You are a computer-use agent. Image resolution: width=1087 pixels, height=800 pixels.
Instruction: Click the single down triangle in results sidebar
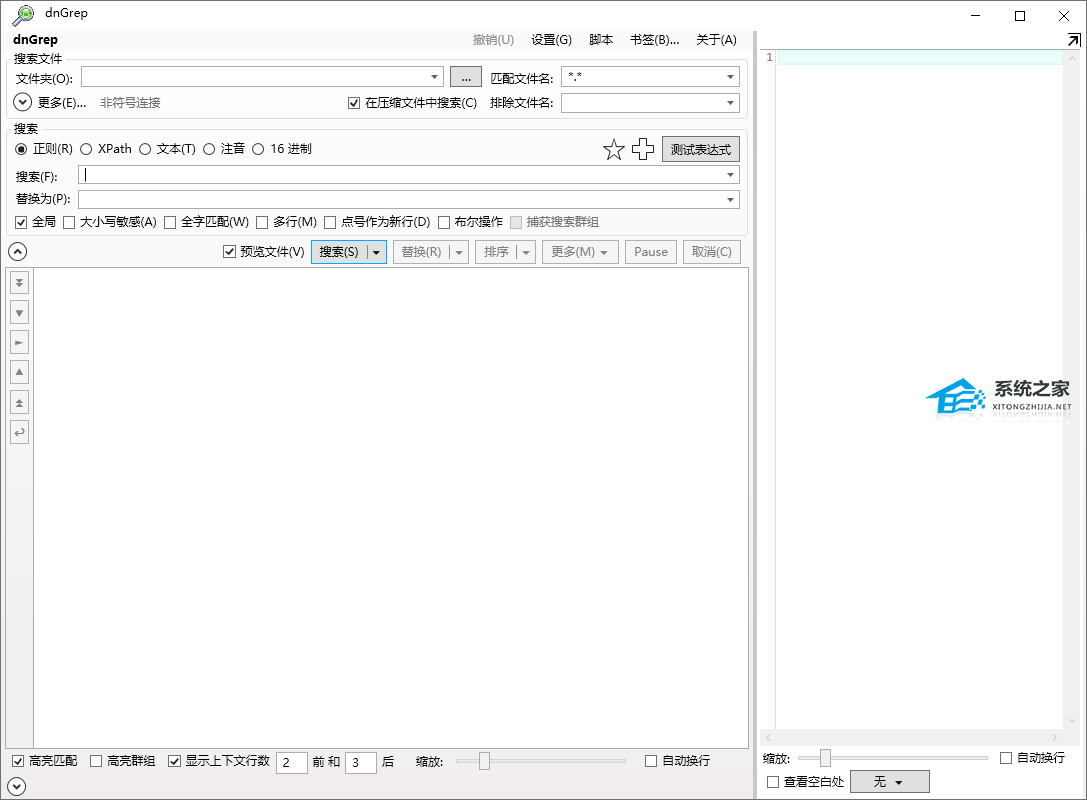tap(19, 312)
